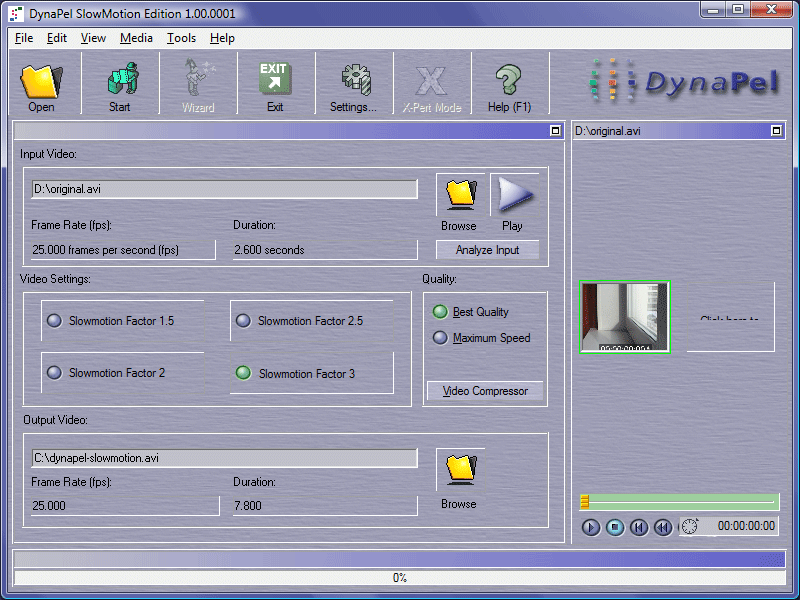Click the output video path field

pos(224,458)
